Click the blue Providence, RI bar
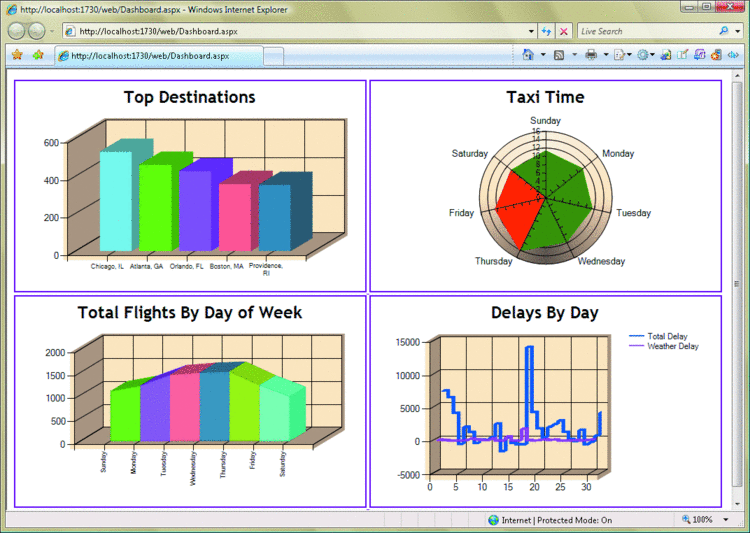The width and height of the screenshot is (750, 533). pyautogui.click(x=275, y=218)
